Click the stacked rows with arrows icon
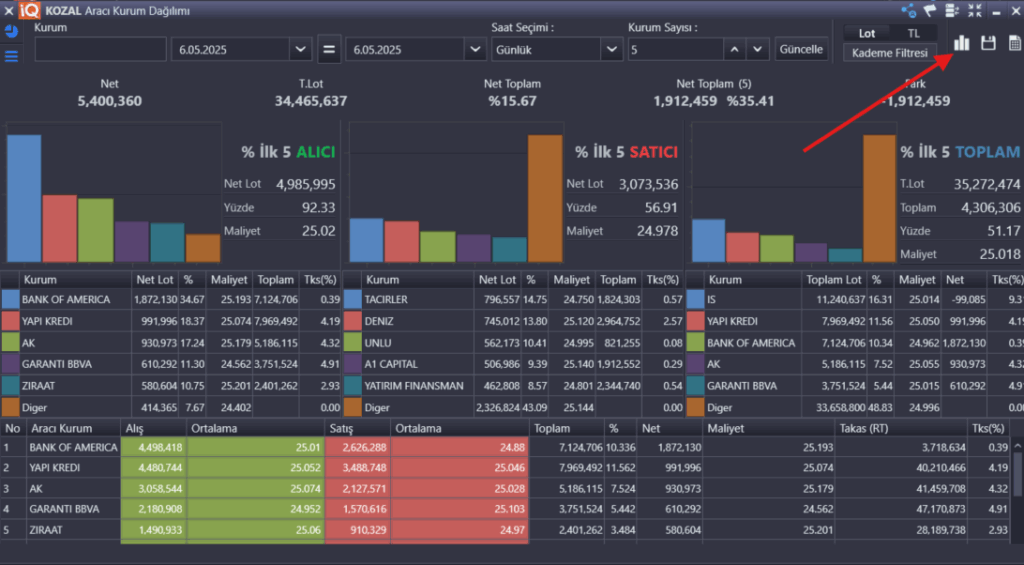The height and width of the screenshot is (565, 1024). pyautogui.click(x=952, y=10)
